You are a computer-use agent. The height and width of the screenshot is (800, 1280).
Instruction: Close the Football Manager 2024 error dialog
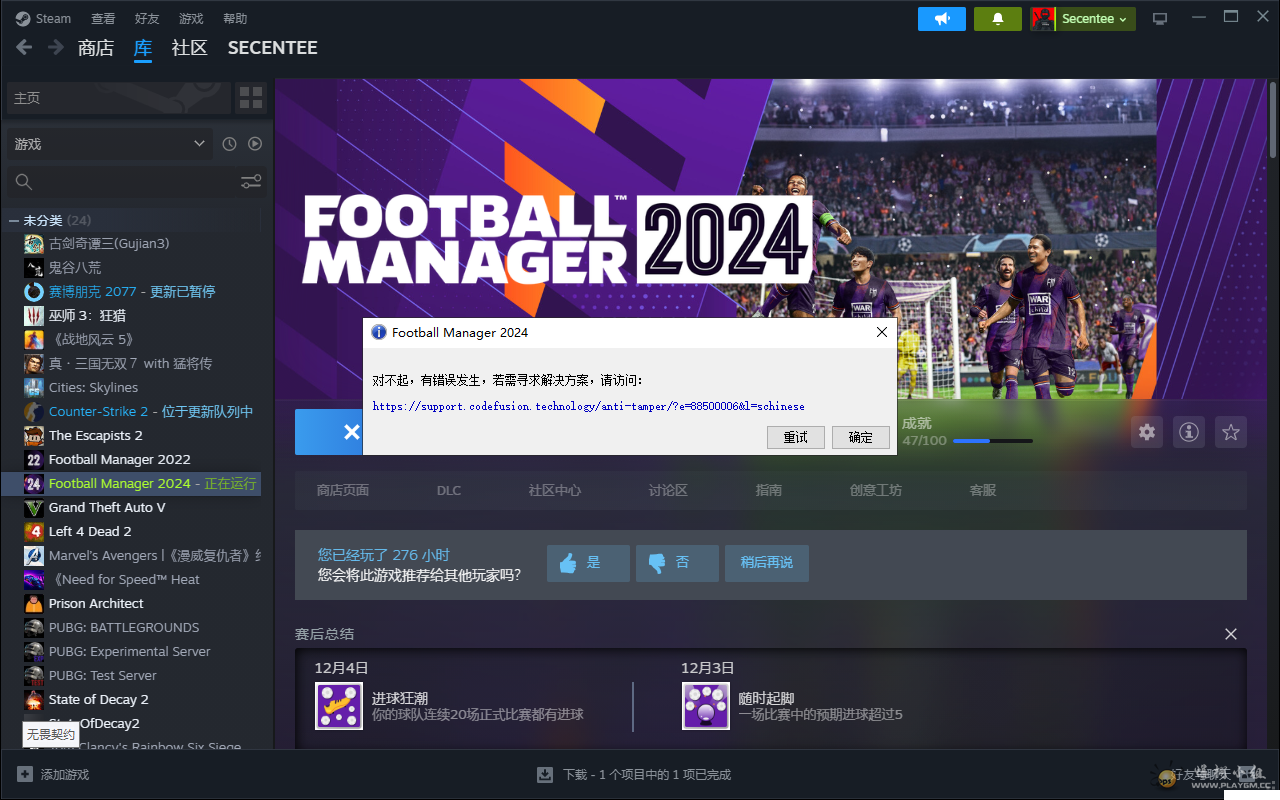tap(881, 332)
